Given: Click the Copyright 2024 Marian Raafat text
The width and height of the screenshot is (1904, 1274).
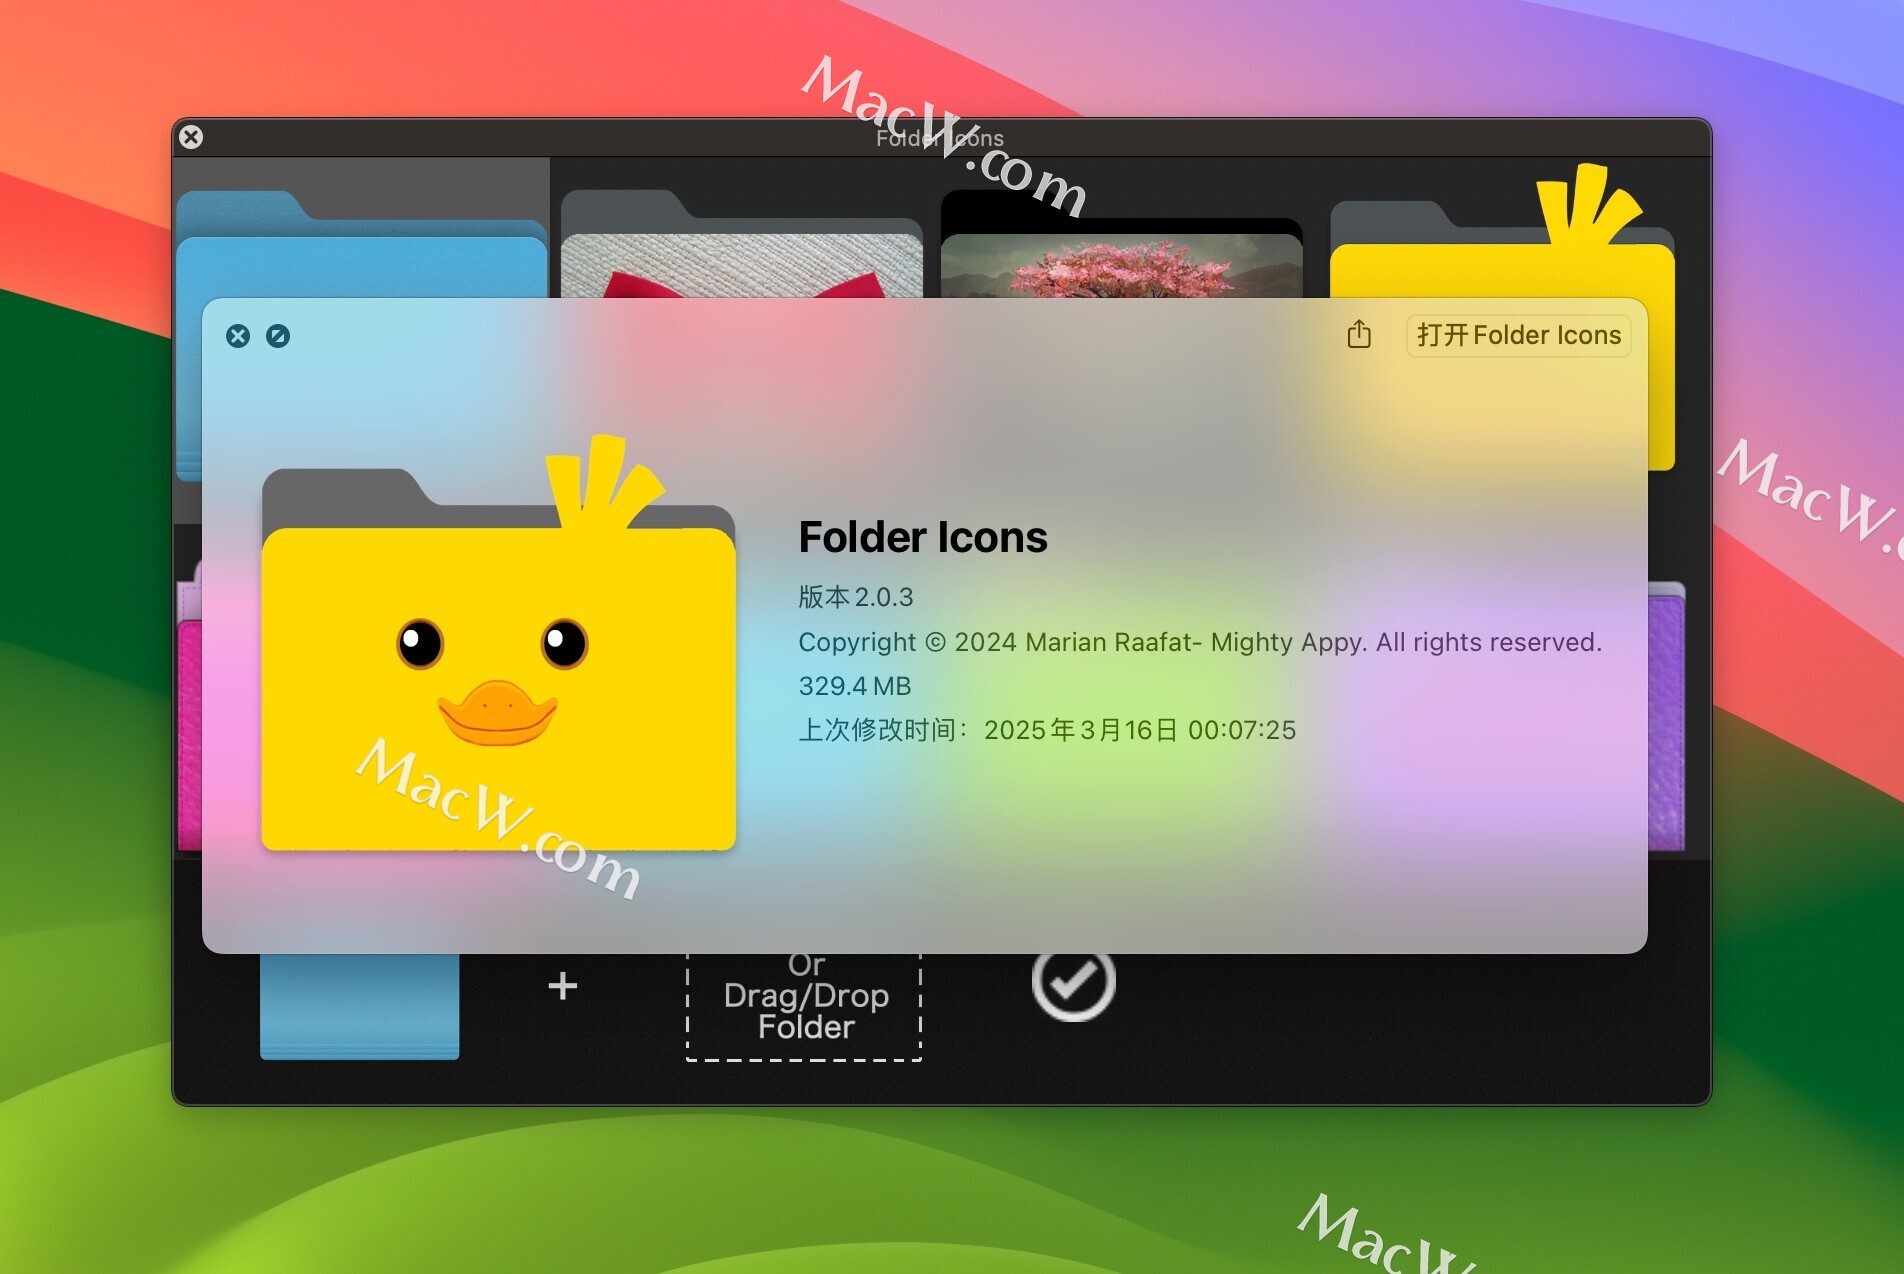Looking at the screenshot, I should (1200, 642).
